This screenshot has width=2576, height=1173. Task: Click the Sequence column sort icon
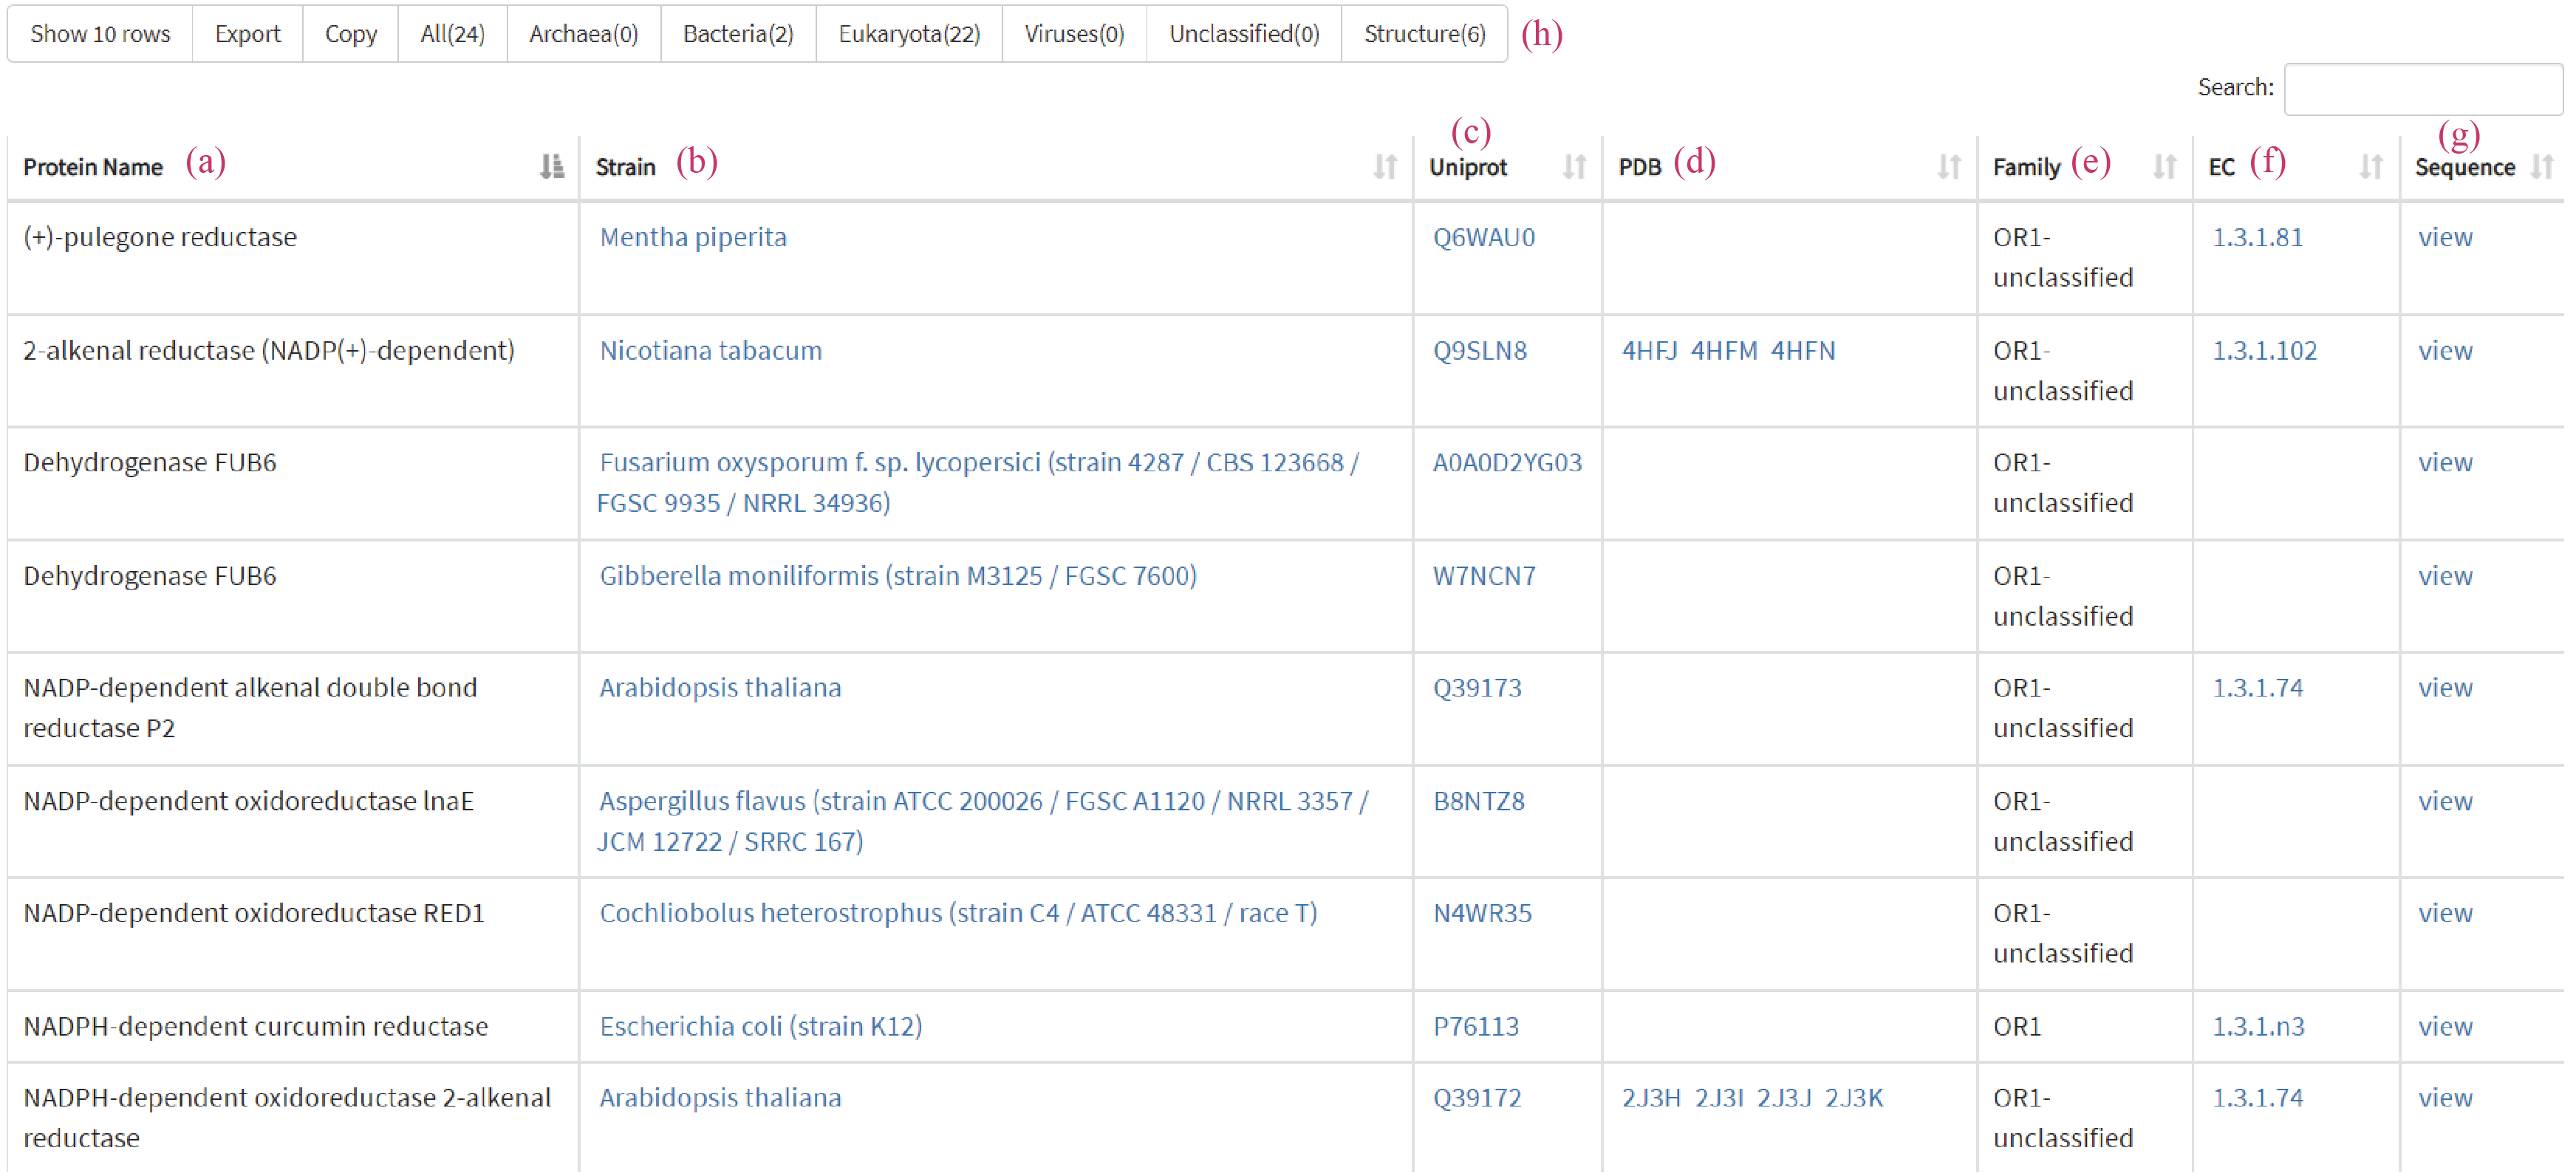(x=2541, y=167)
